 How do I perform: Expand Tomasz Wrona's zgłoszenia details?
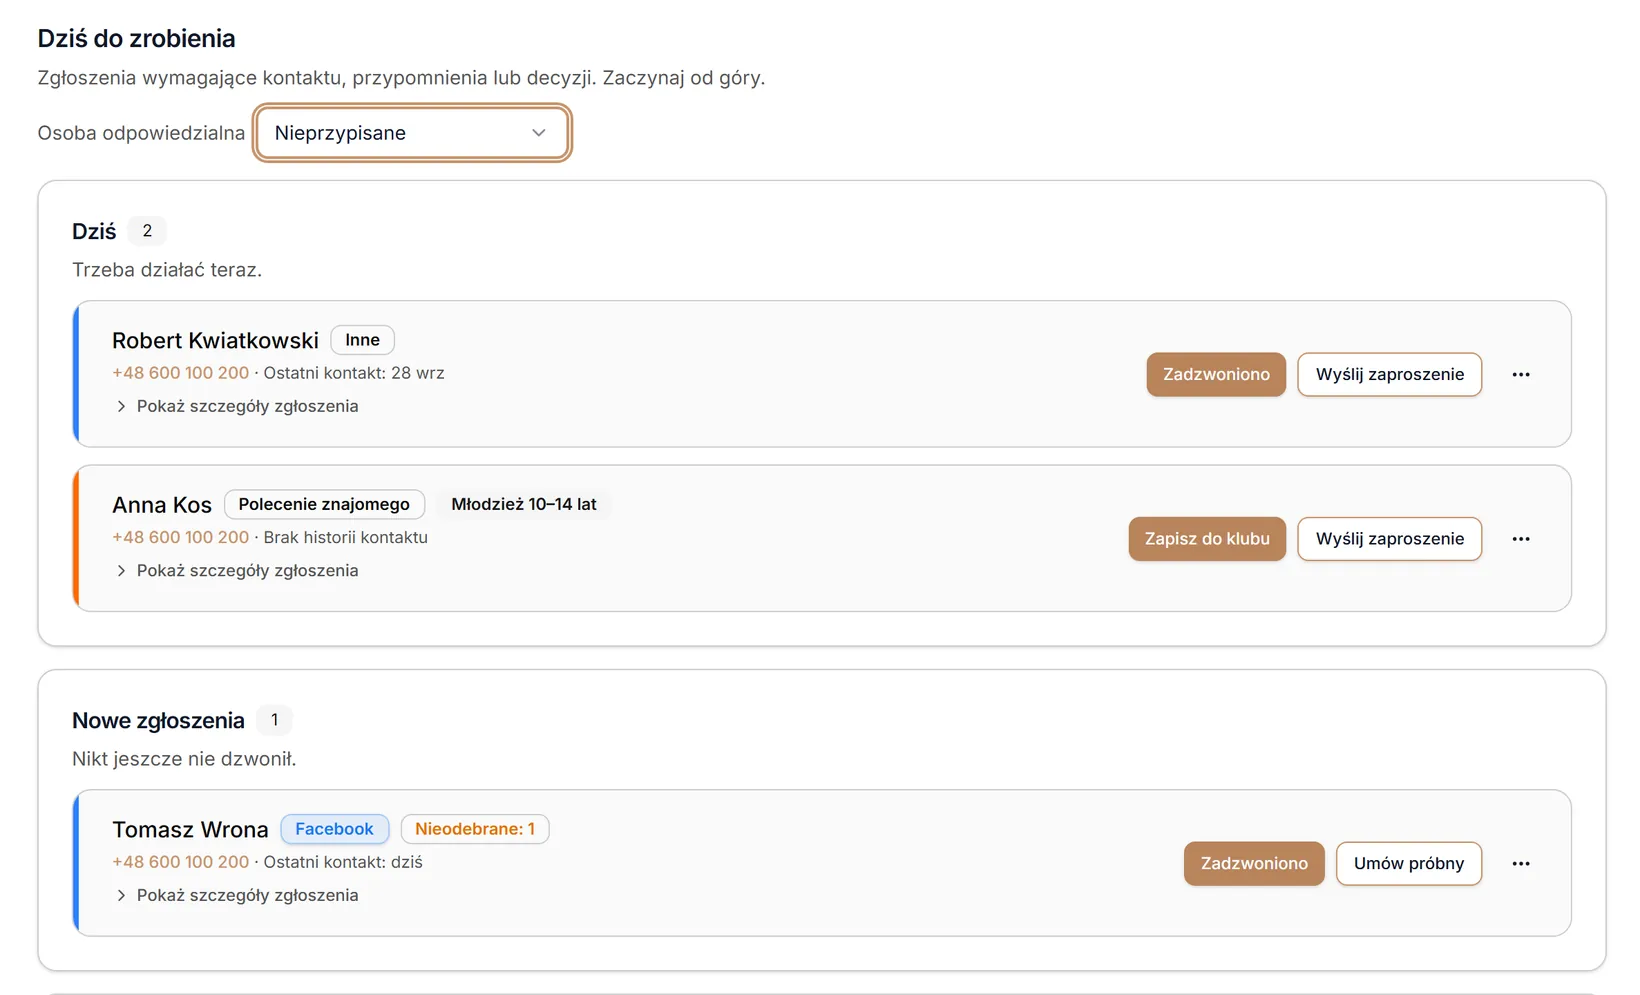237,895
